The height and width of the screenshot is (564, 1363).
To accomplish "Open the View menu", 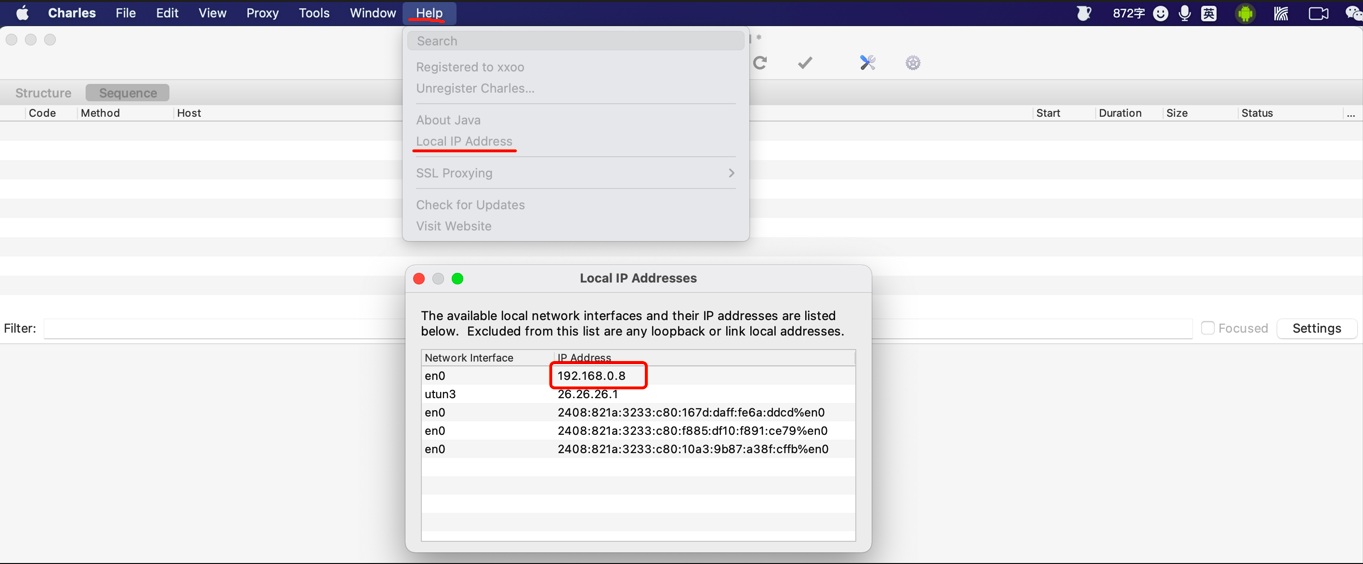I will point(212,13).
